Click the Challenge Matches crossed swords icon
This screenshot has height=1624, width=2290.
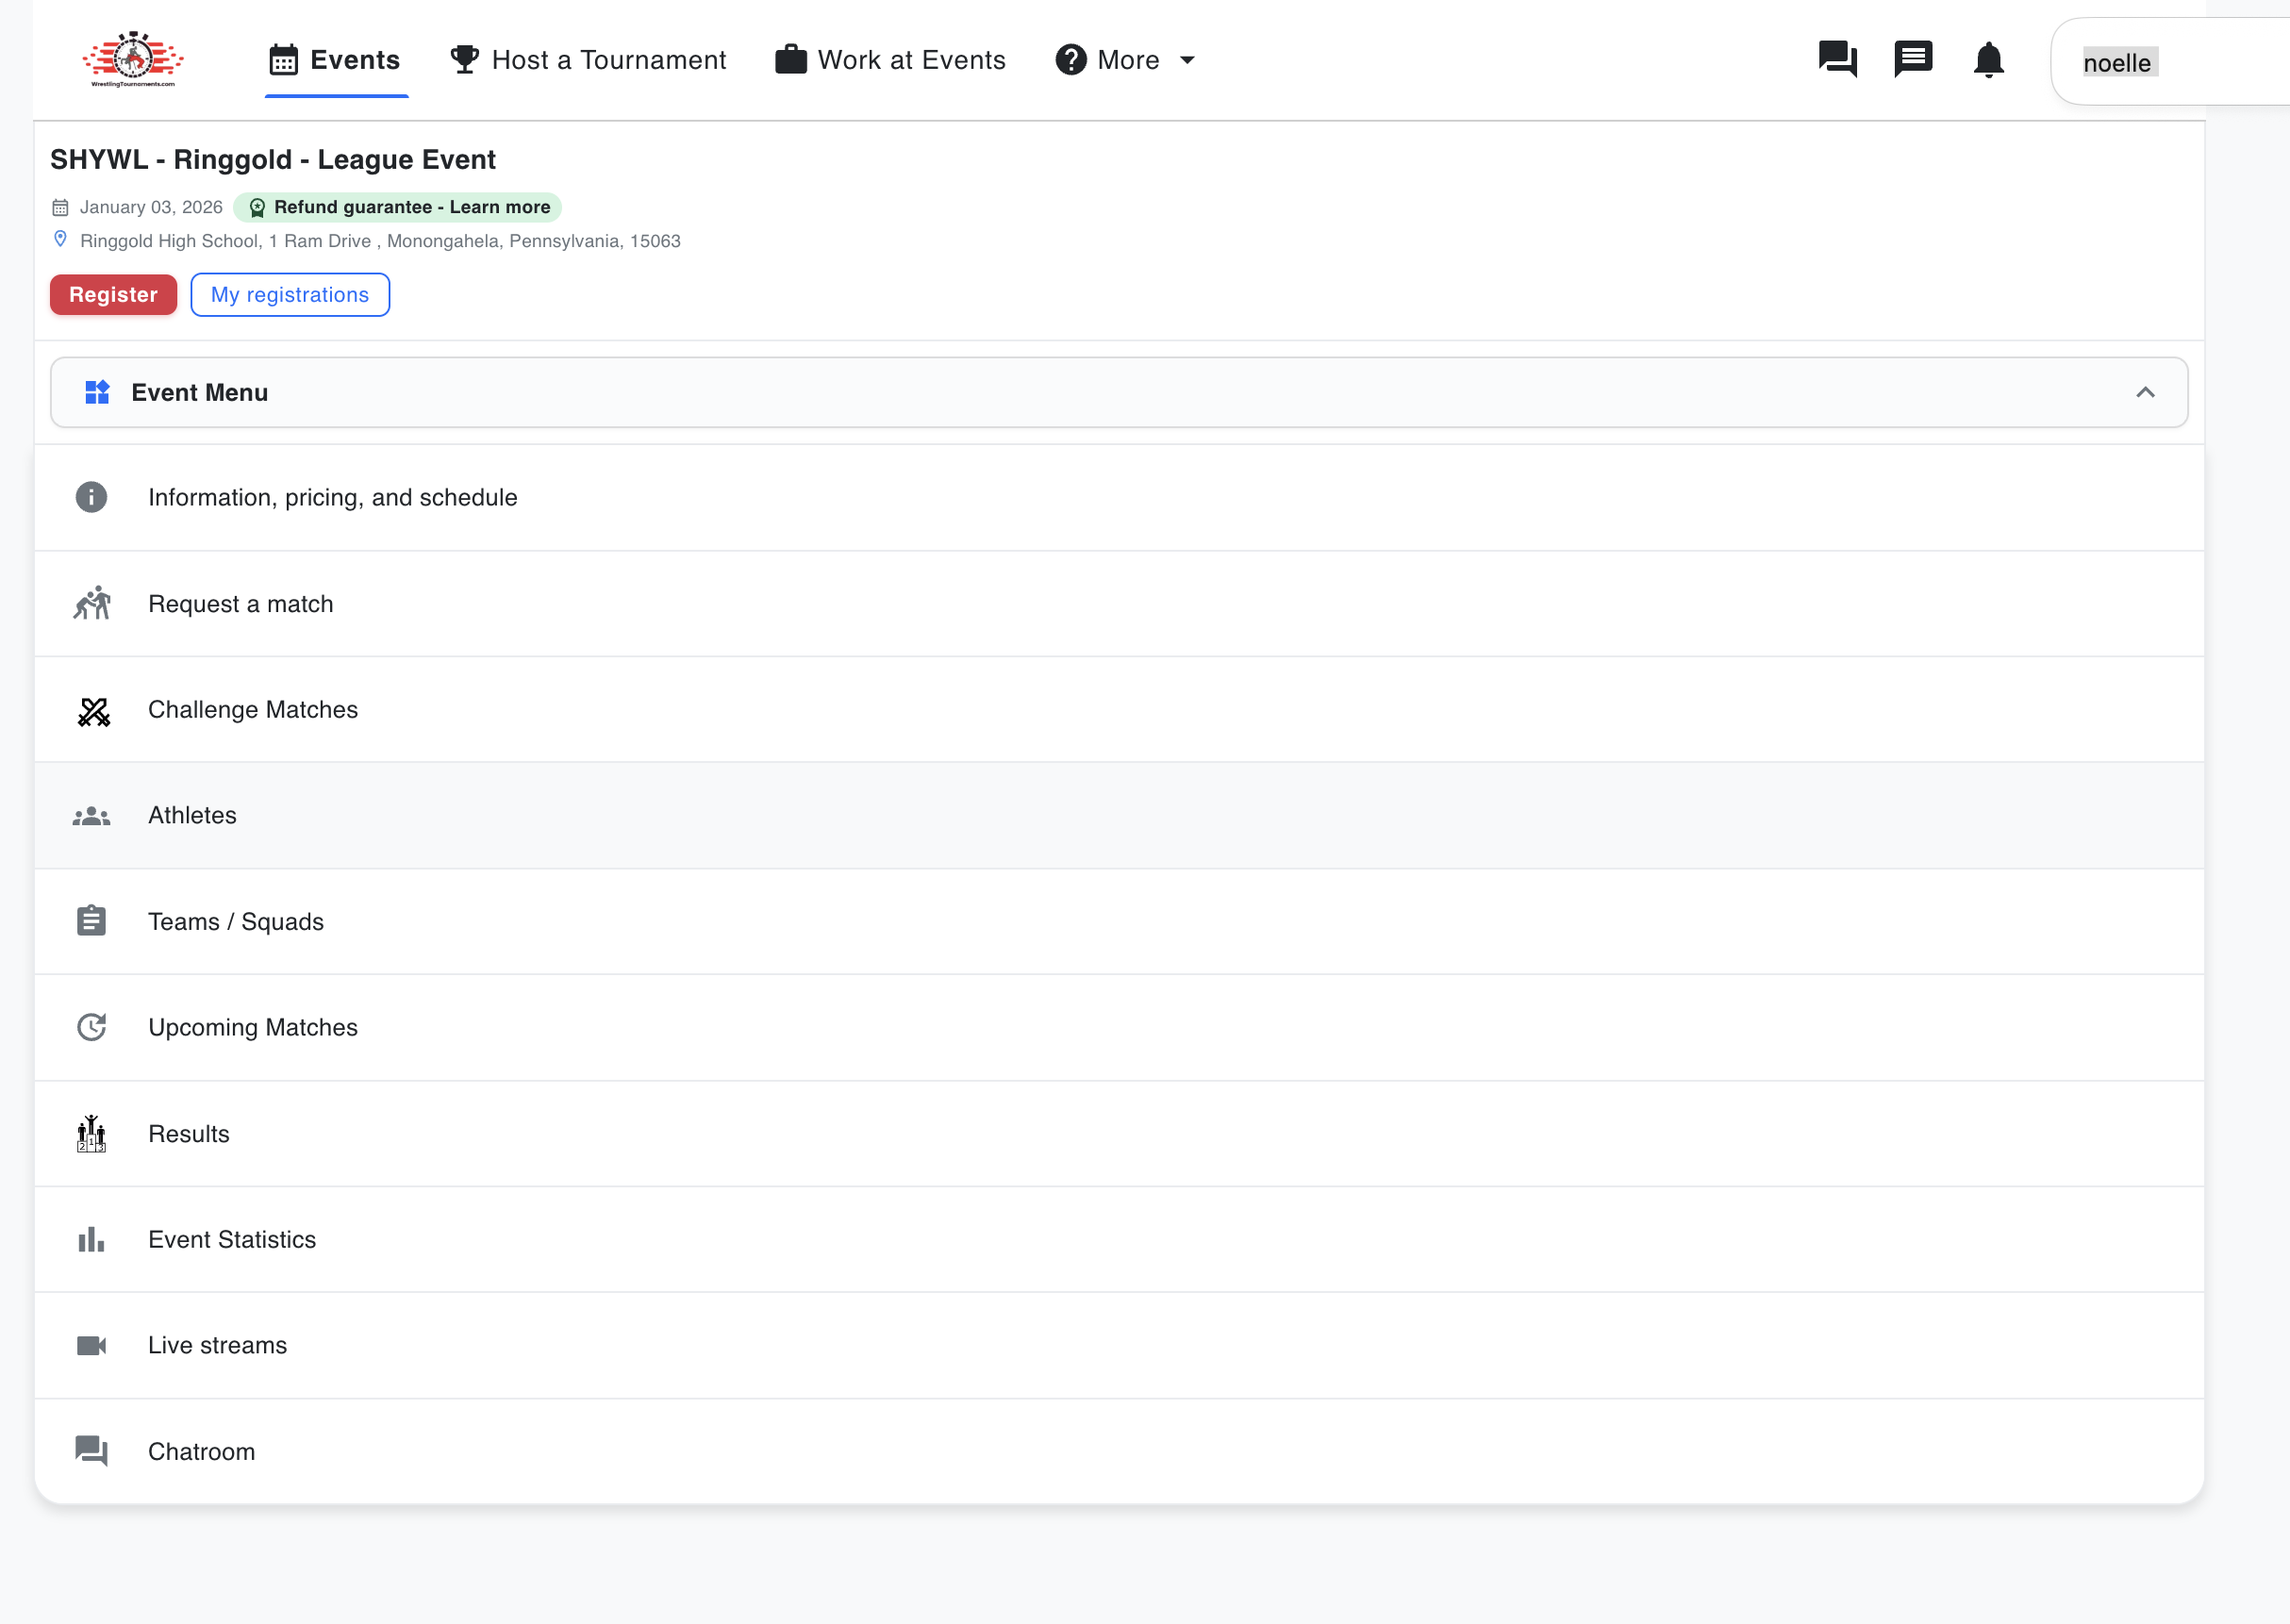(93, 711)
